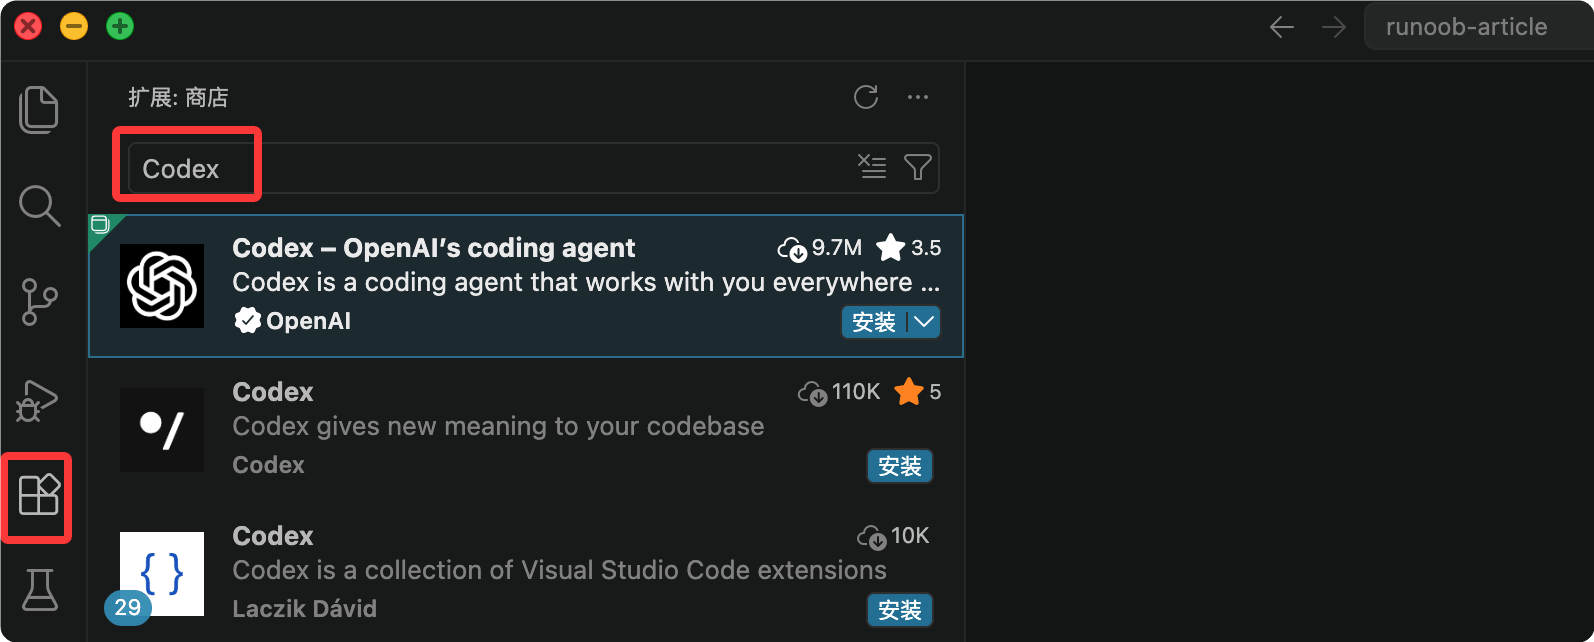This screenshot has height=642, width=1594.
Task: Open the Source Control view
Action: [x=39, y=301]
